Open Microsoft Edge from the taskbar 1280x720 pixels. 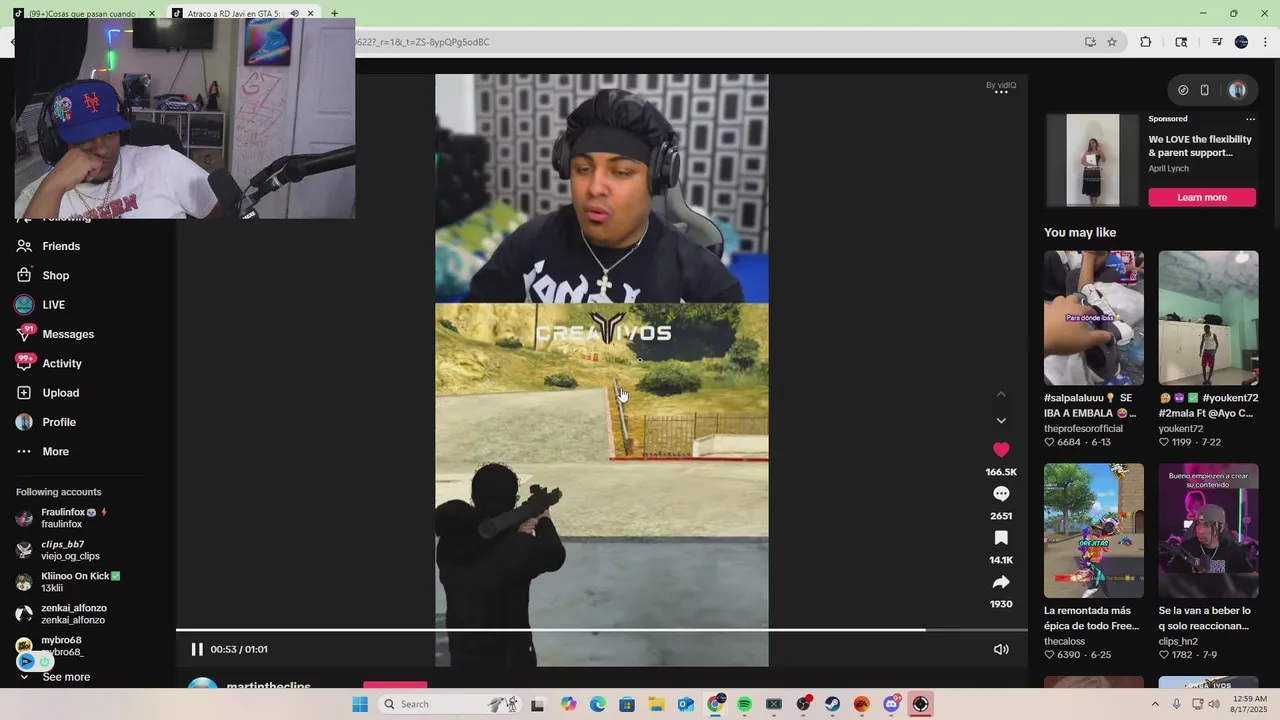598,704
